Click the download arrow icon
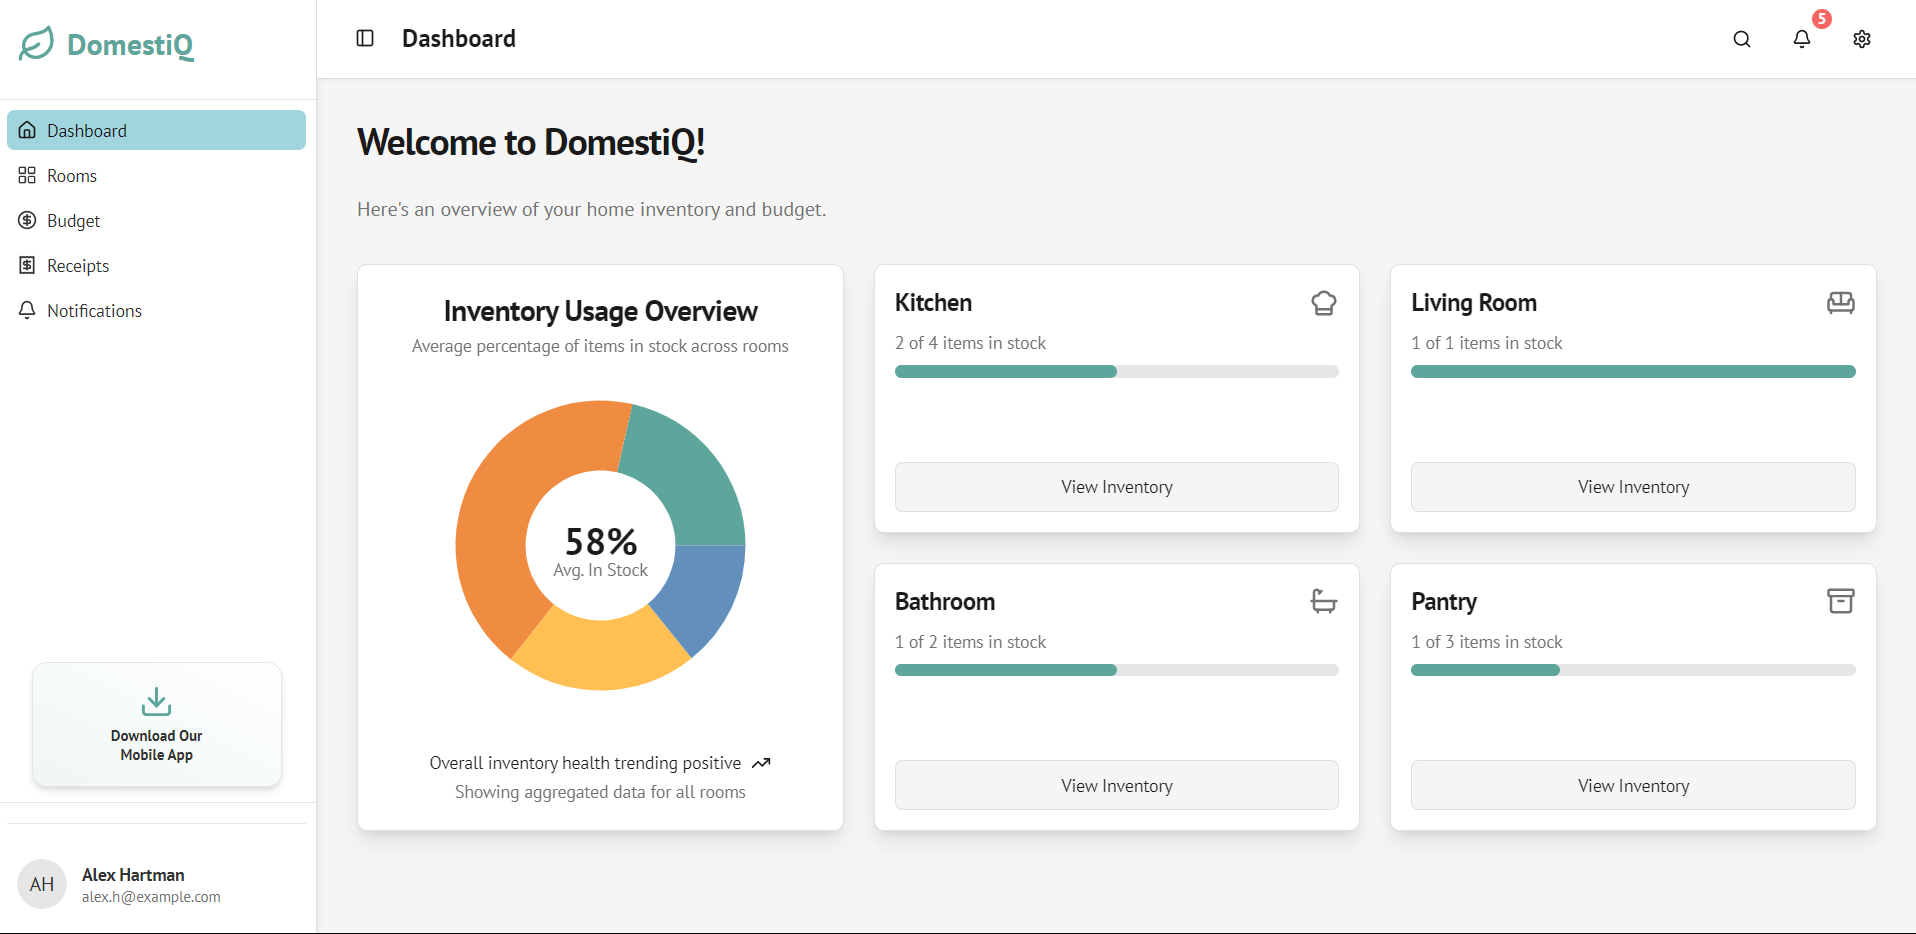Viewport: 1916px width, 934px height. (156, 701)
